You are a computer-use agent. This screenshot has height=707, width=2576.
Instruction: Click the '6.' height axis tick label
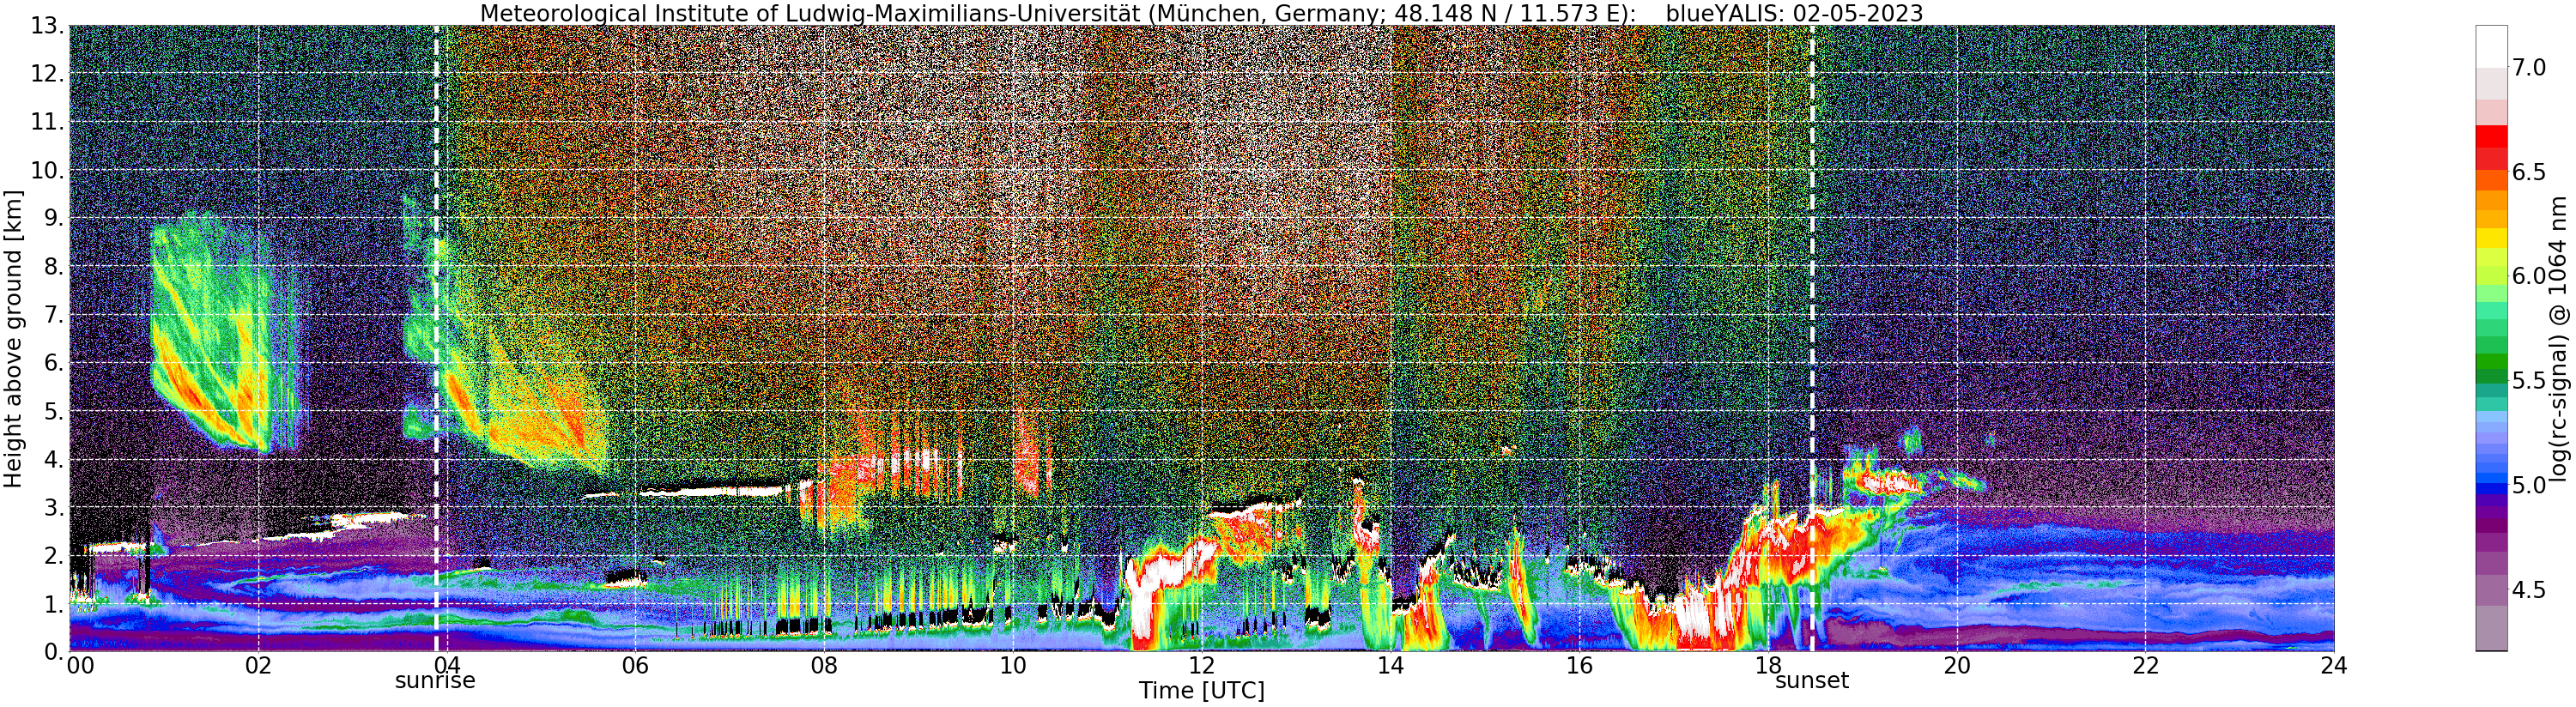click(54, 362)
